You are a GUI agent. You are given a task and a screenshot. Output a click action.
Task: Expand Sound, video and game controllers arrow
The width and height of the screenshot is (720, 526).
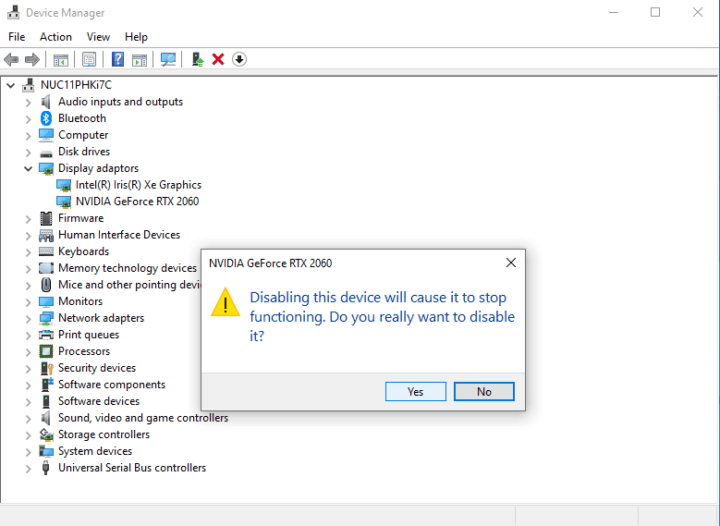[x=28, y=418]
